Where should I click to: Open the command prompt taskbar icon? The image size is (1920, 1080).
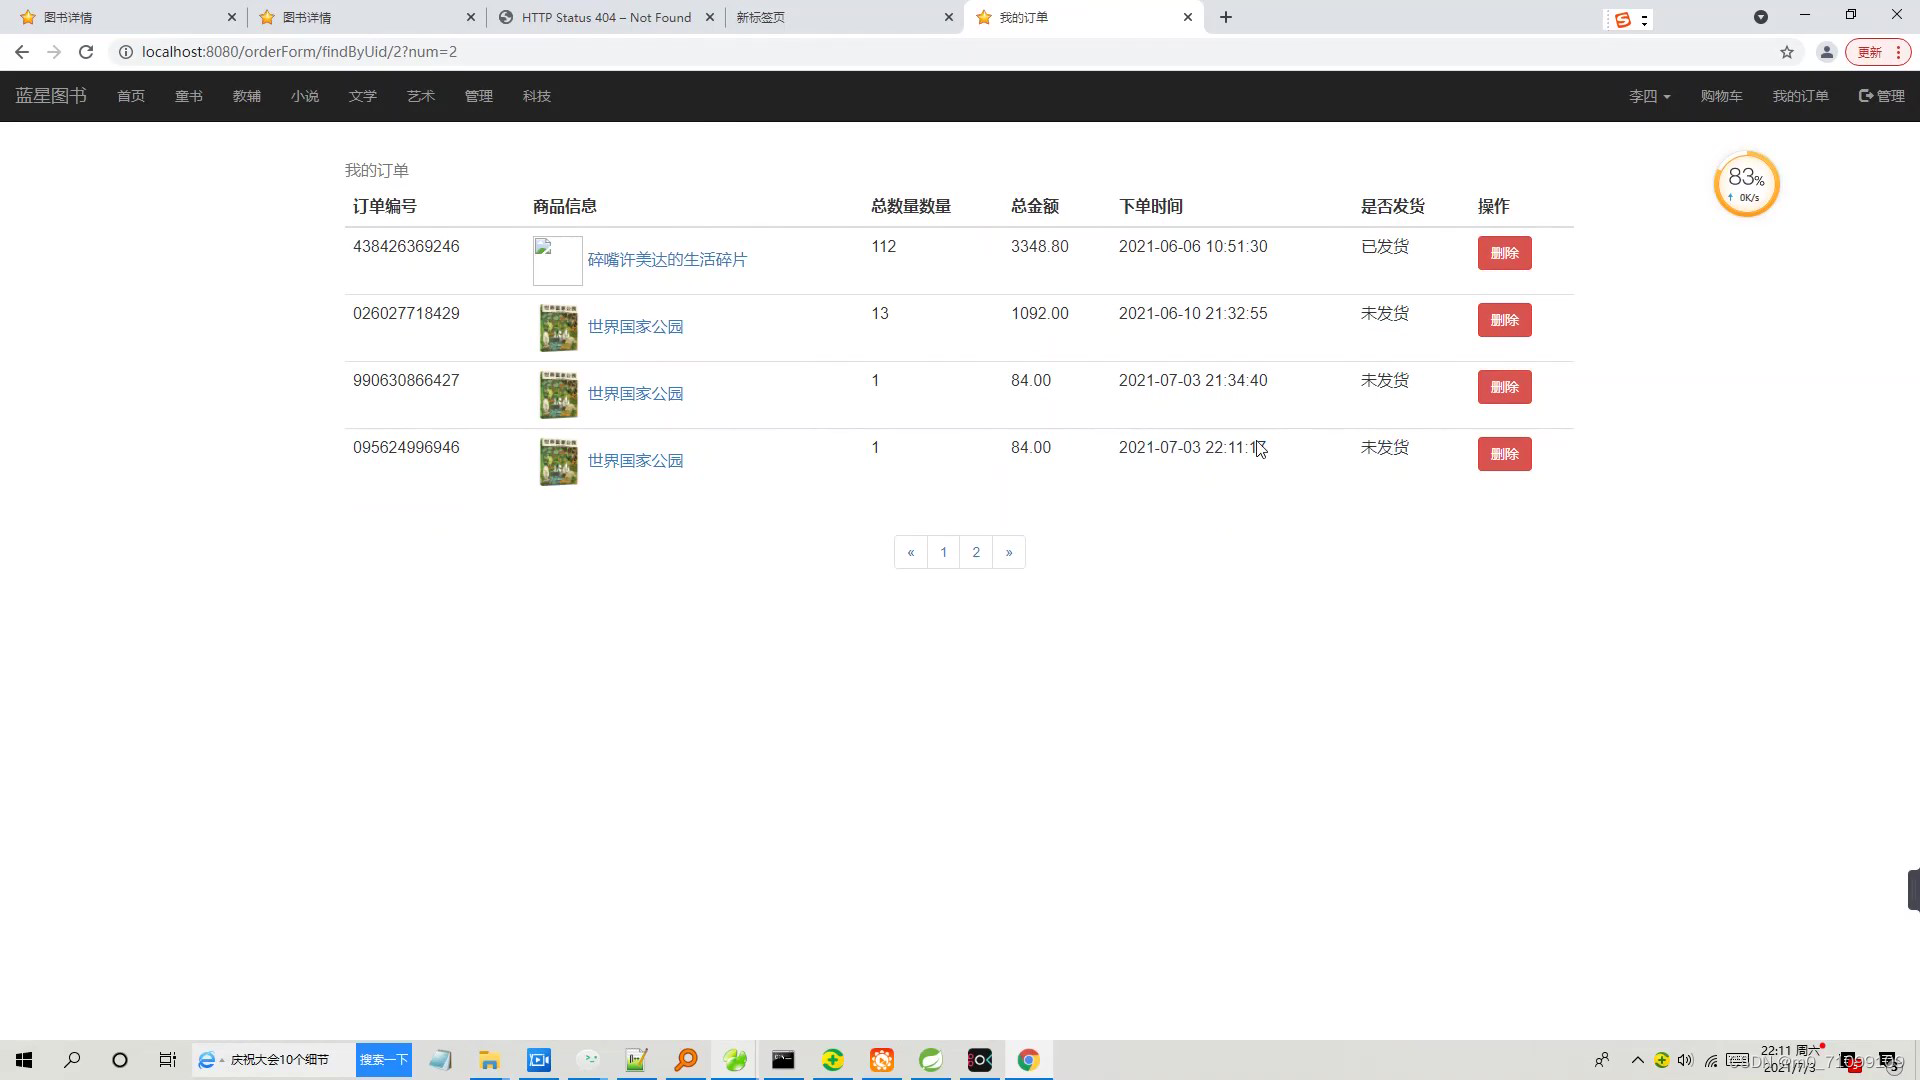[x=783, y=1060]
